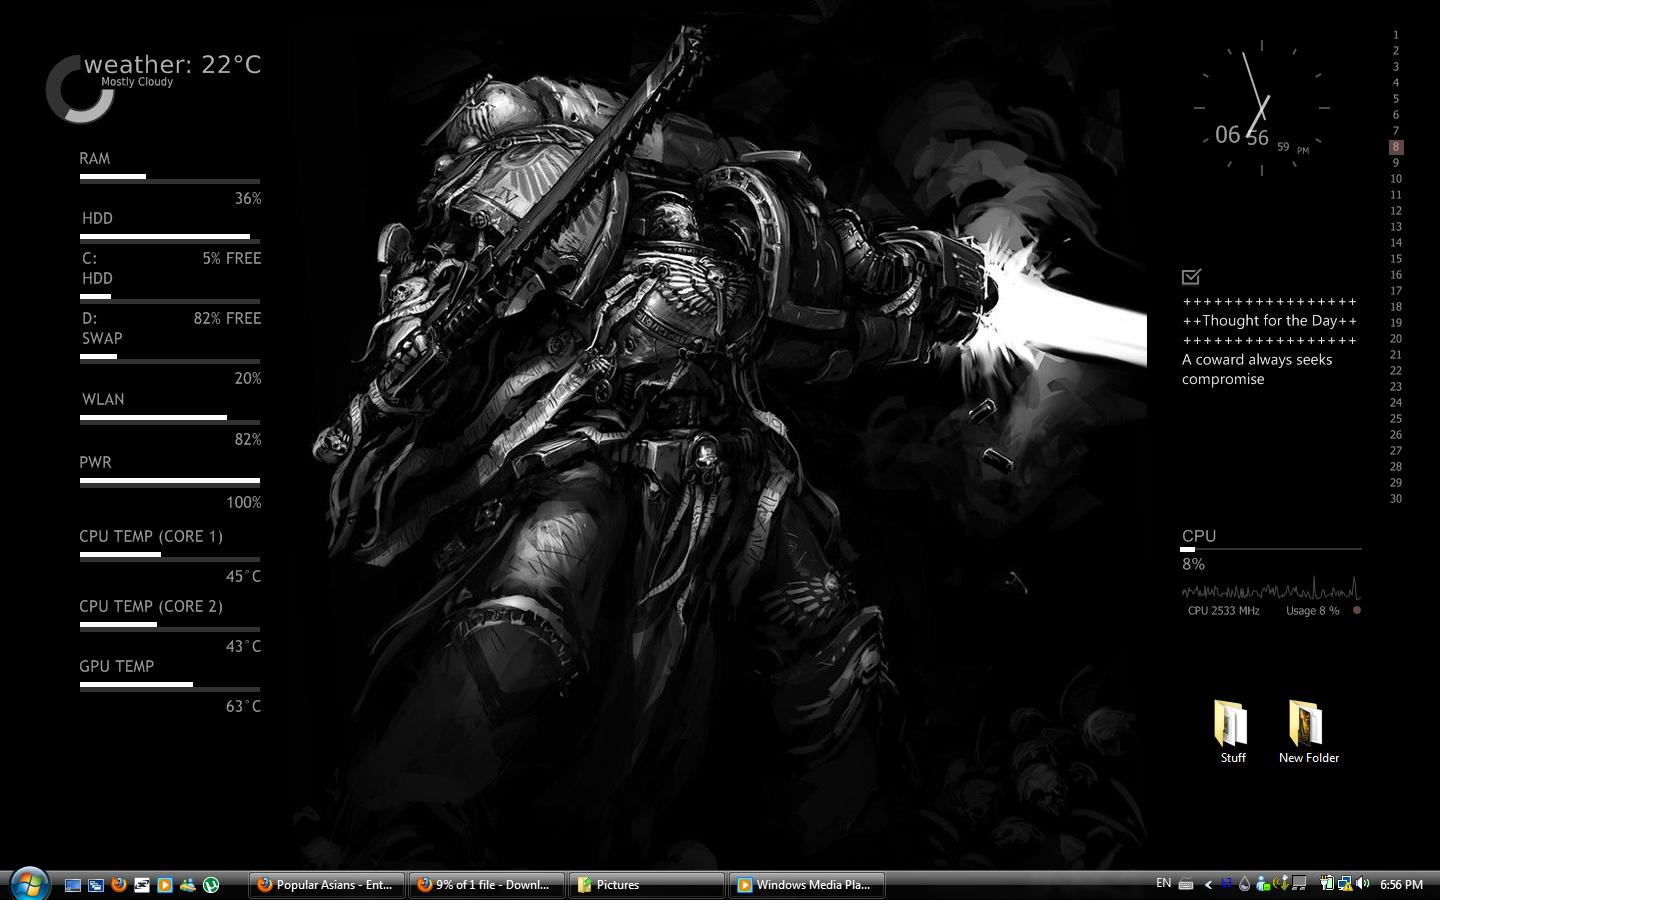Launch uTorrent from quick launch bar
This screenshot has height=900, width=1668.
[211, 885]
